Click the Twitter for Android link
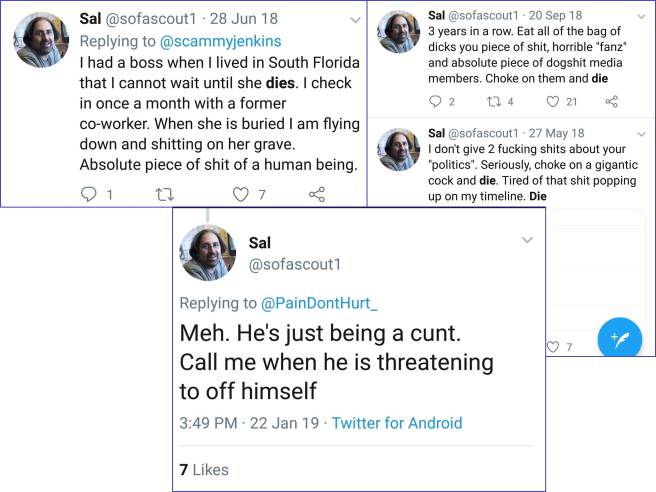 tap(397, 423)
